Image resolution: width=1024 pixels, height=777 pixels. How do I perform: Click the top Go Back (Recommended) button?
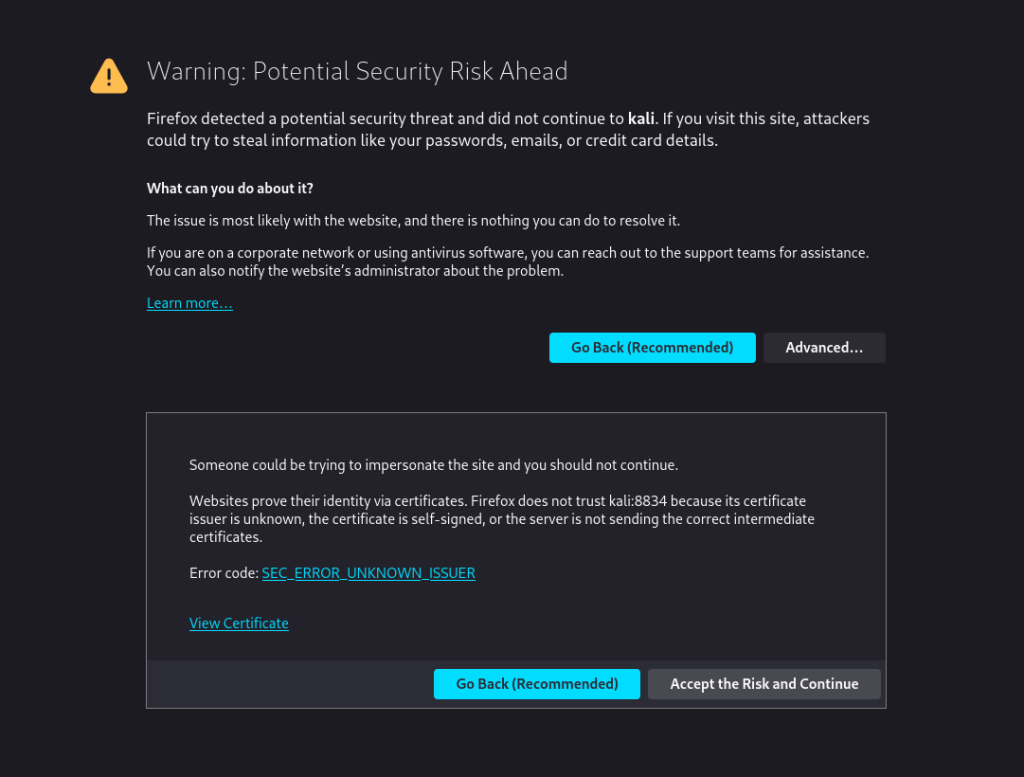click(652, 347)
